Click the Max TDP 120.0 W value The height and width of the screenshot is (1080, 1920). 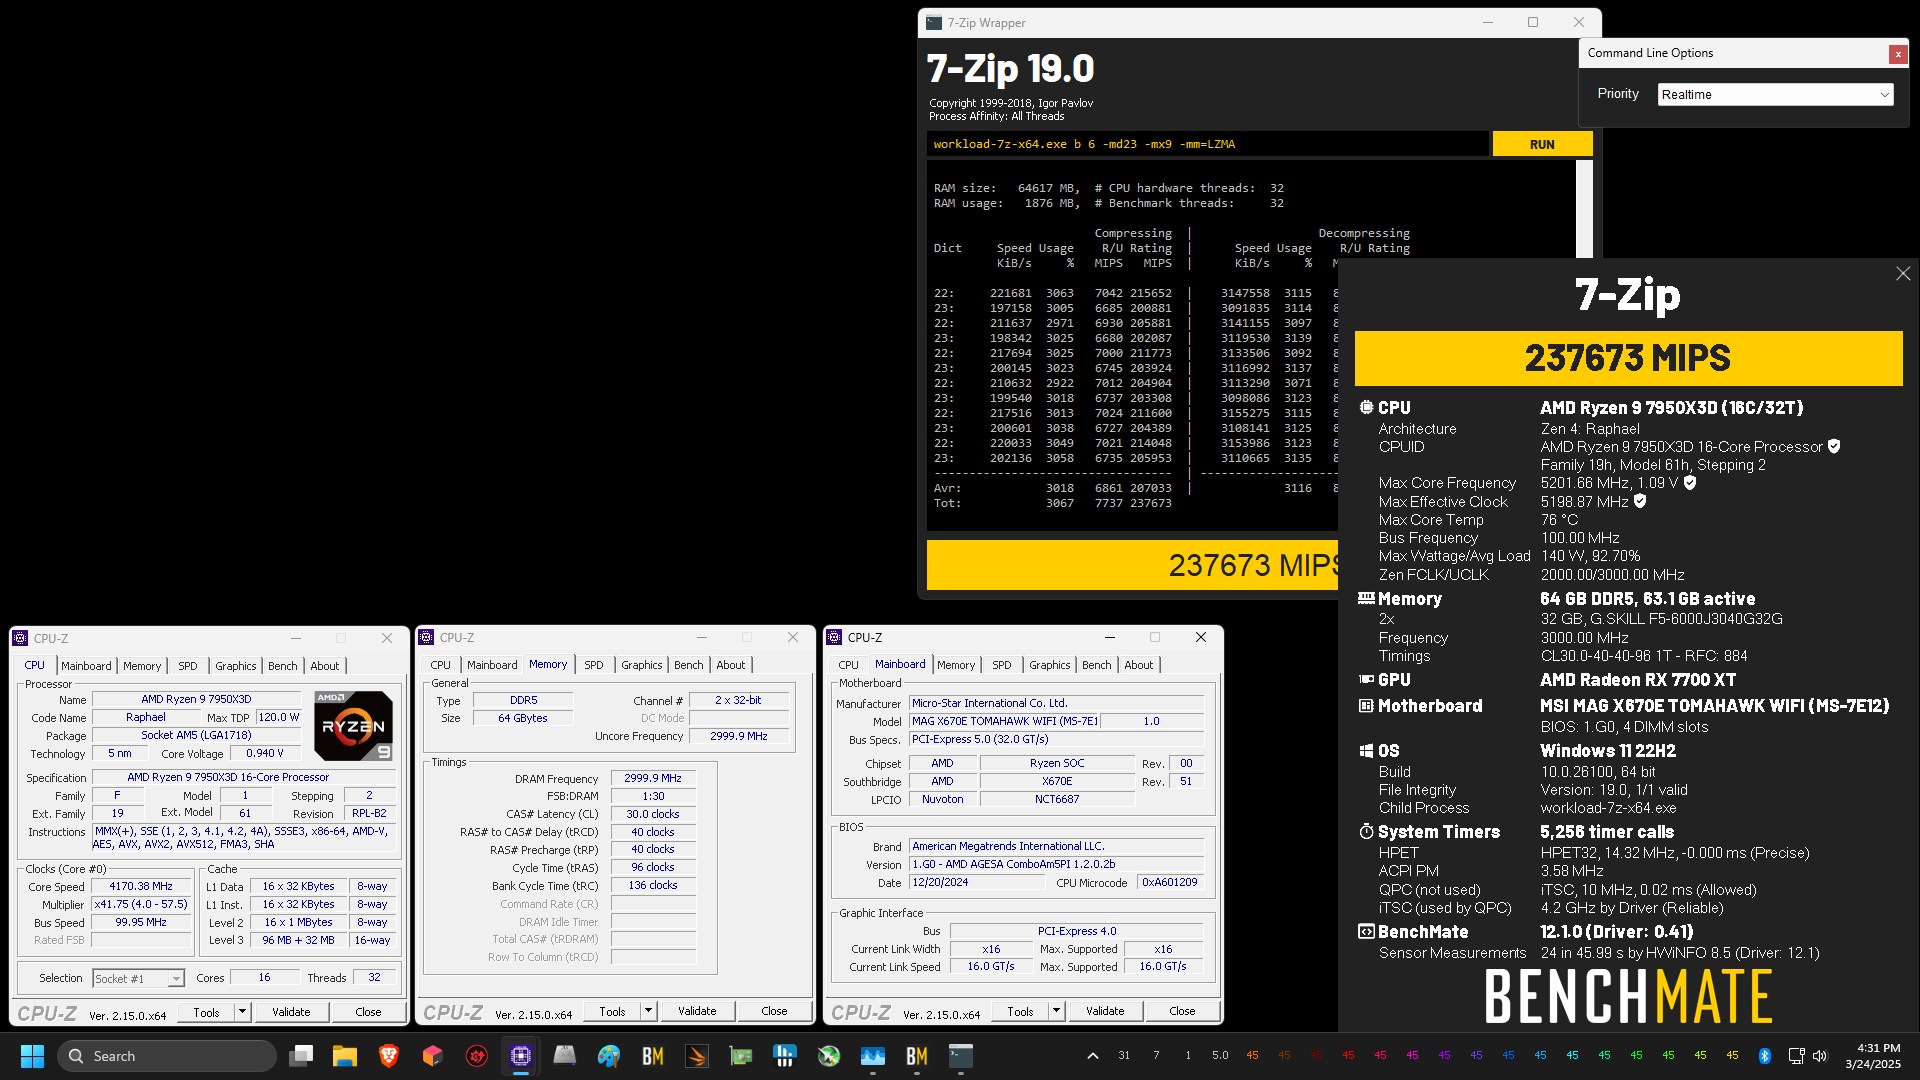tap(279, 718)
